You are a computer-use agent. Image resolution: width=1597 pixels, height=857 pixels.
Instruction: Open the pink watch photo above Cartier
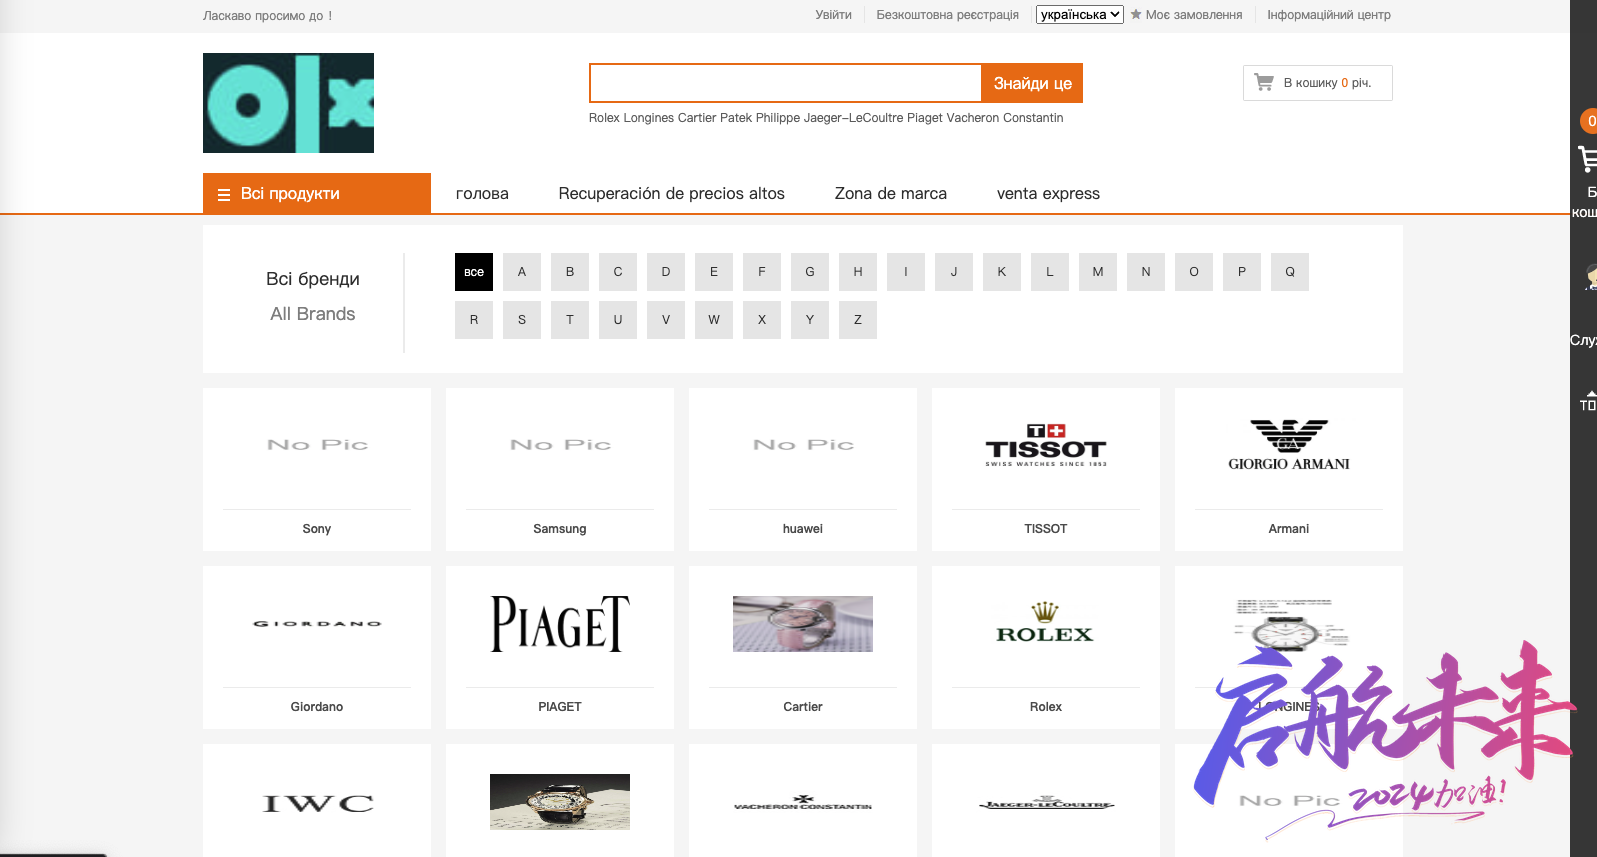point(803,624)
